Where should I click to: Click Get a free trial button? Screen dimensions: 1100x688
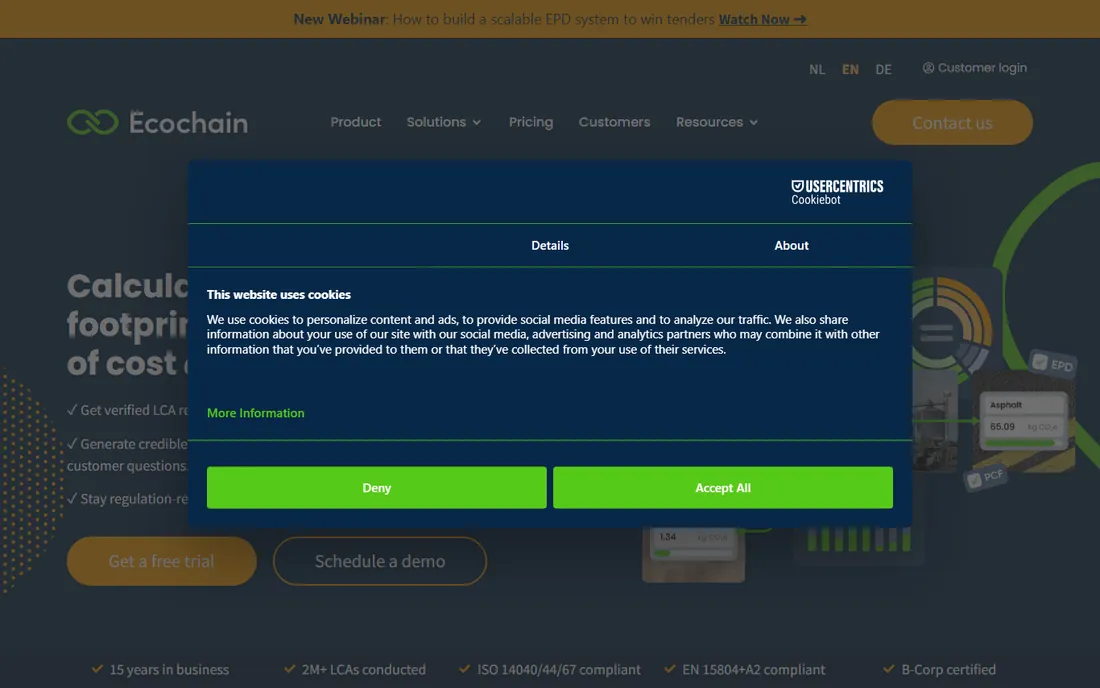(161, 561)
